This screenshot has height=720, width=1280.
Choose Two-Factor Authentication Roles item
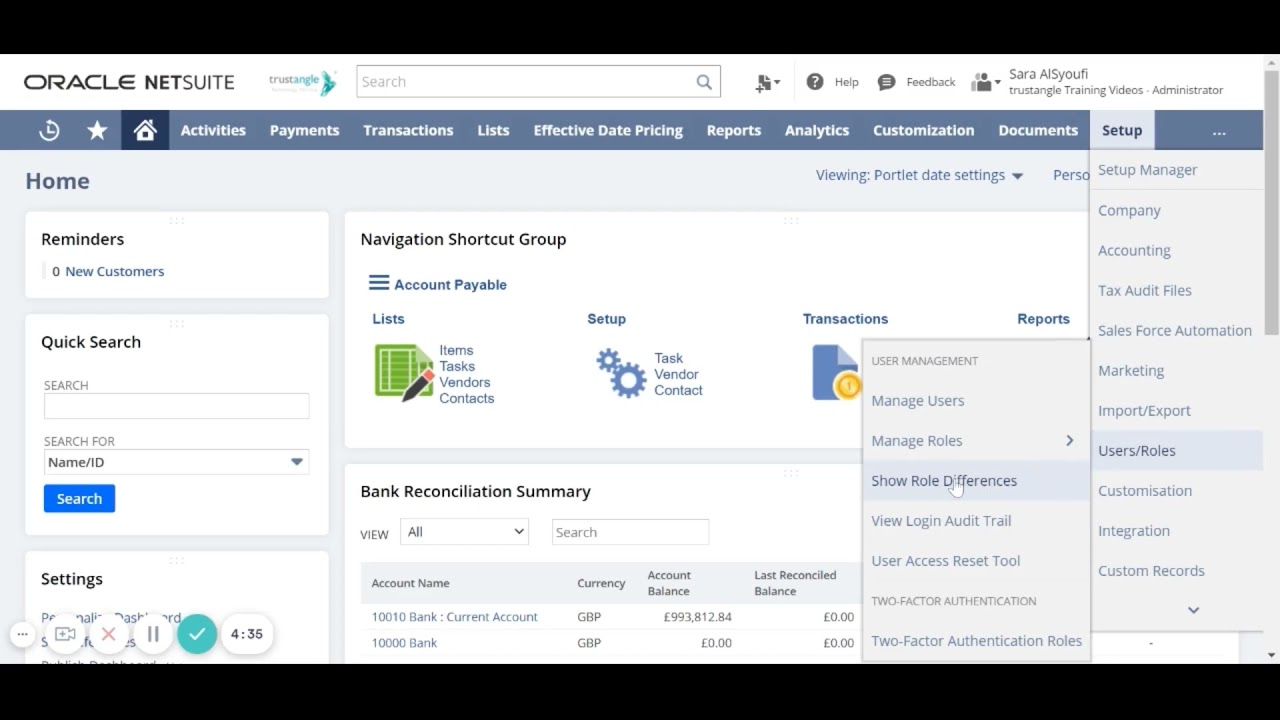[x=976, y=640]
